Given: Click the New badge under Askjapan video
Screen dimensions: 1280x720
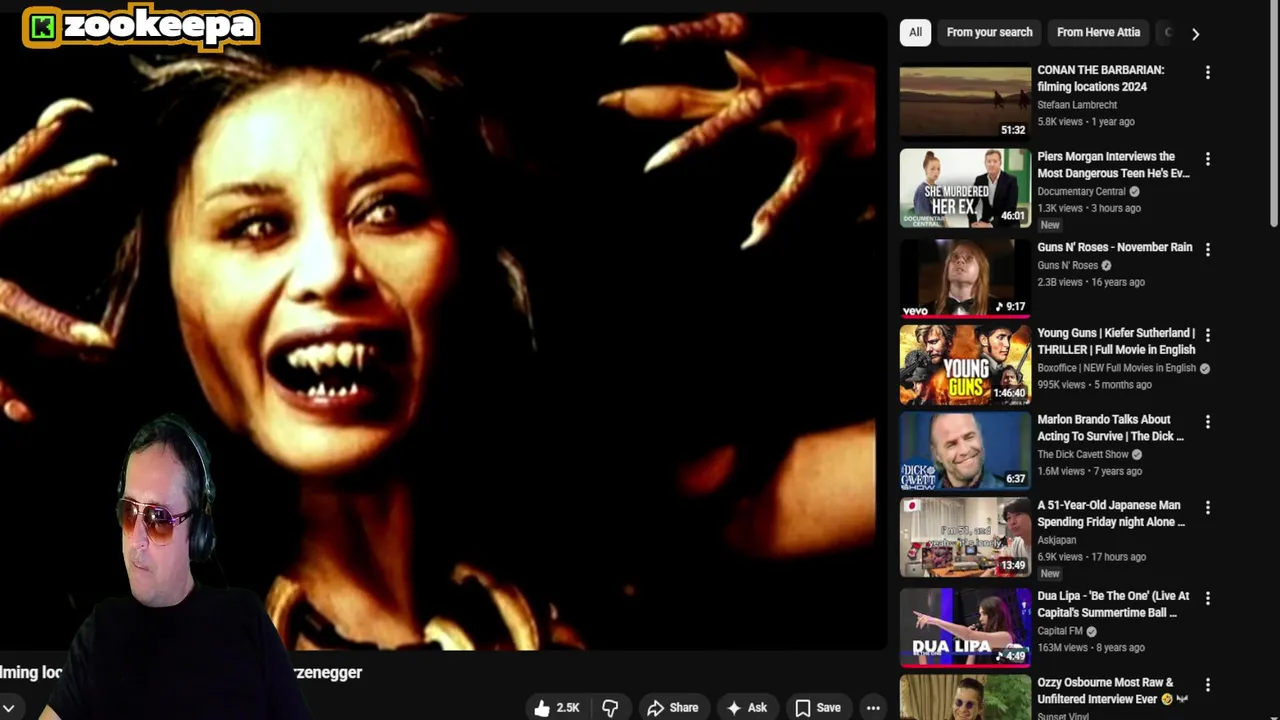Looking at the screenshot, I should coord(1050,574).
